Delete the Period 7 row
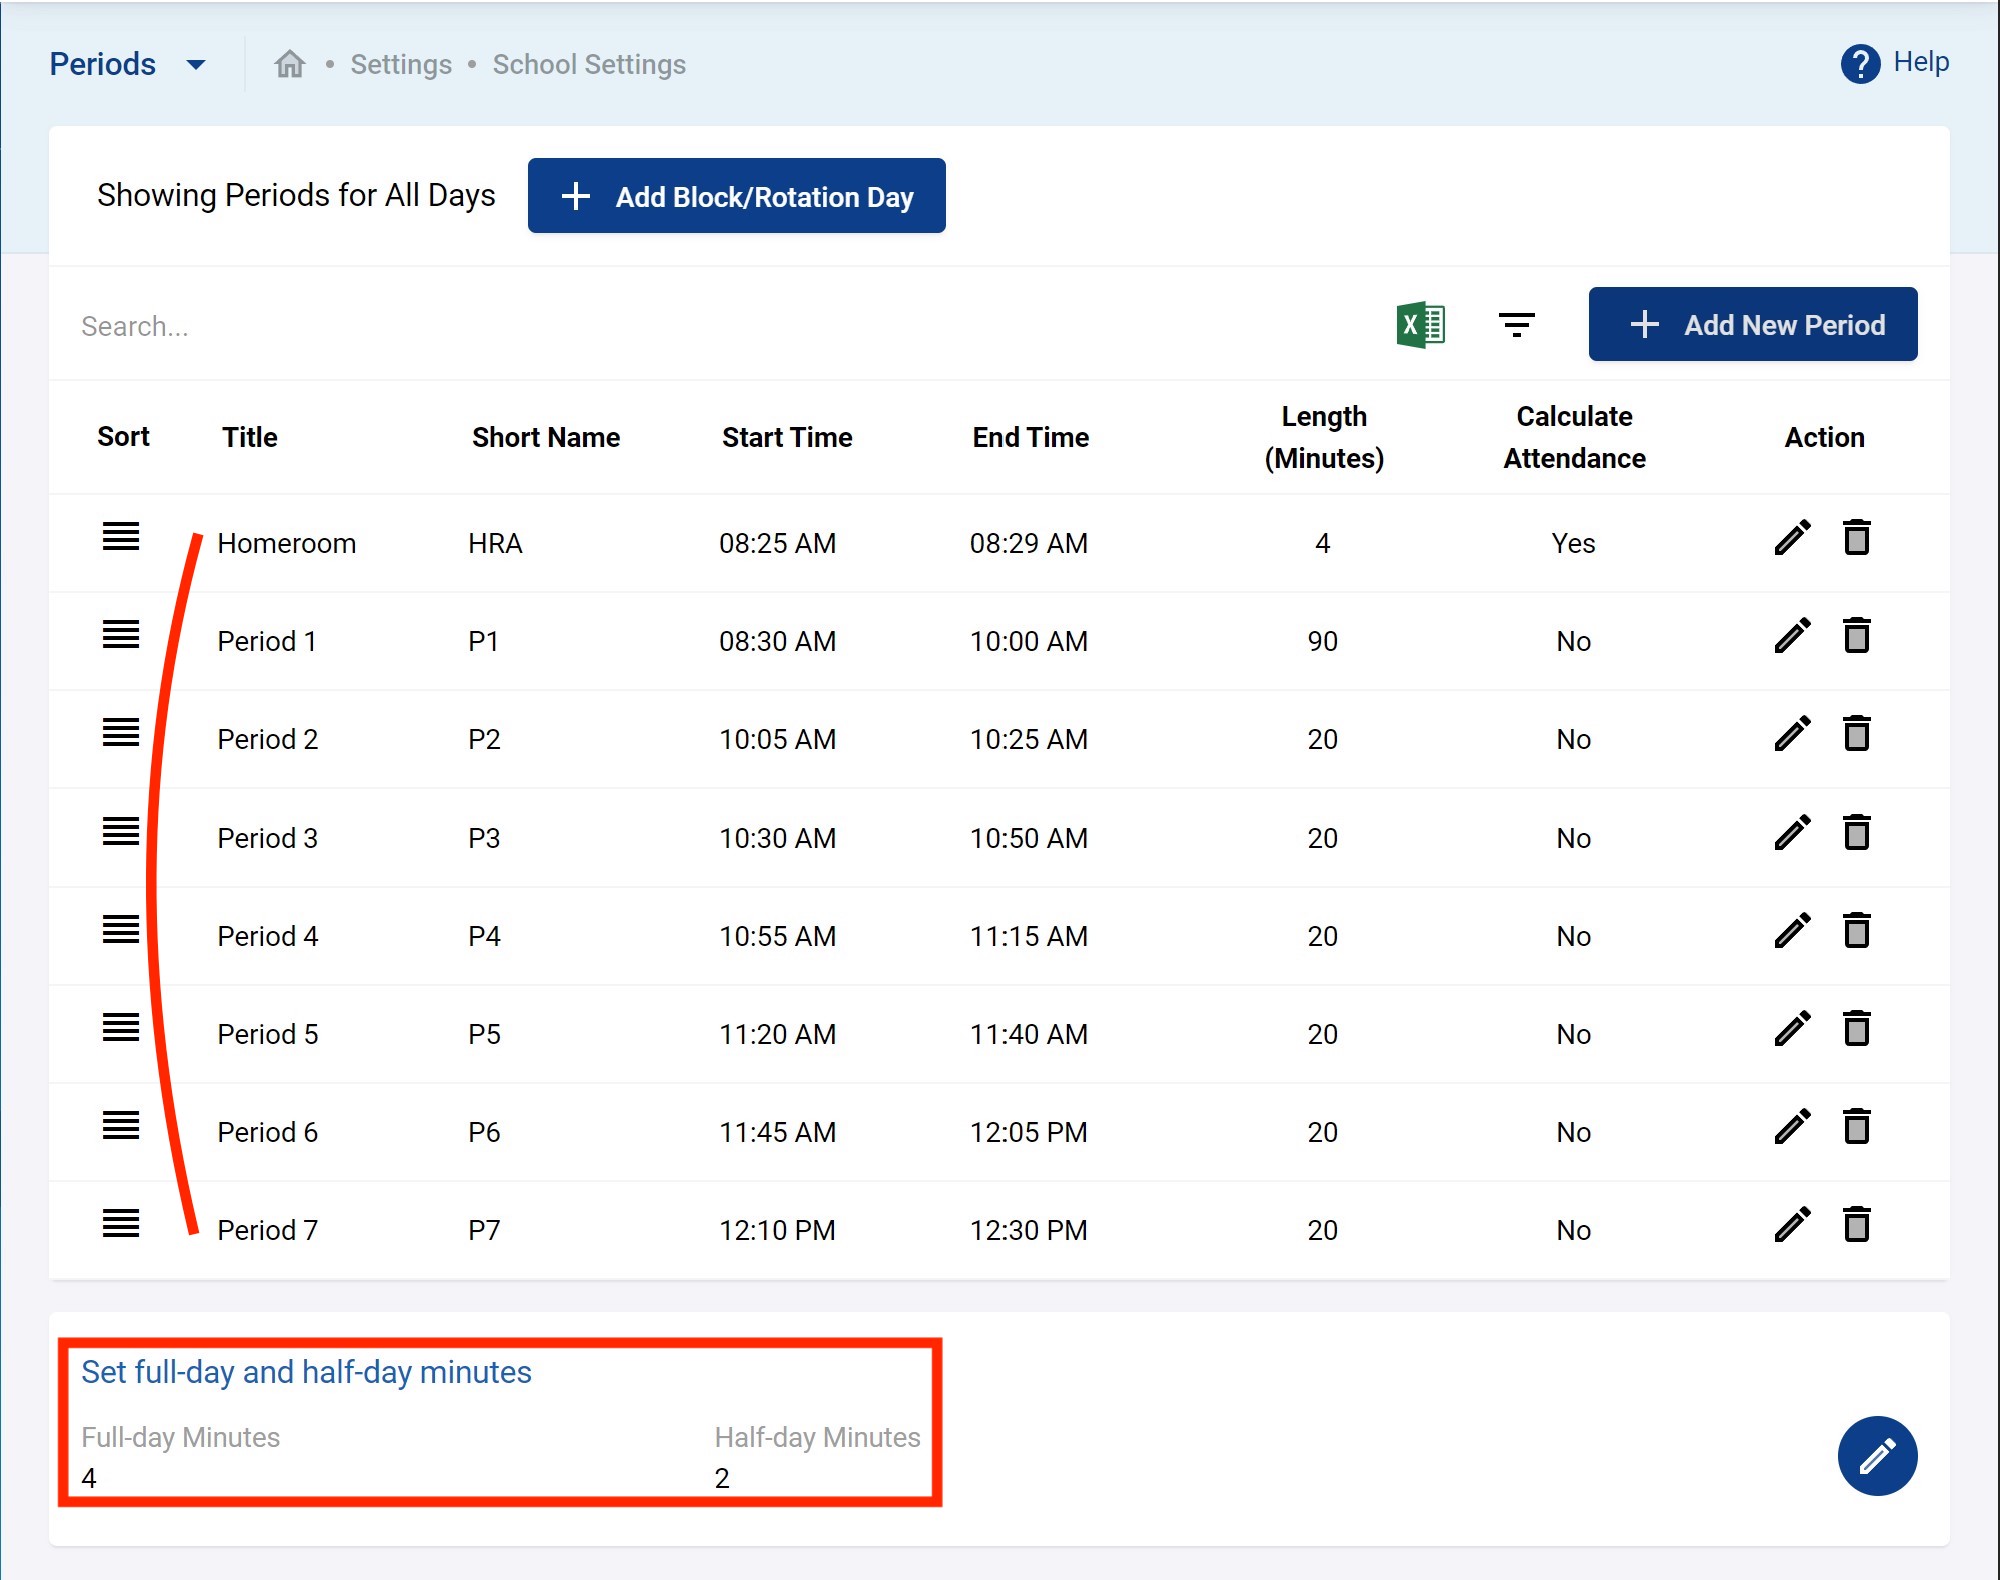The width and height of the screenshot is (2000, 1580). (x=1856, y=1225)
